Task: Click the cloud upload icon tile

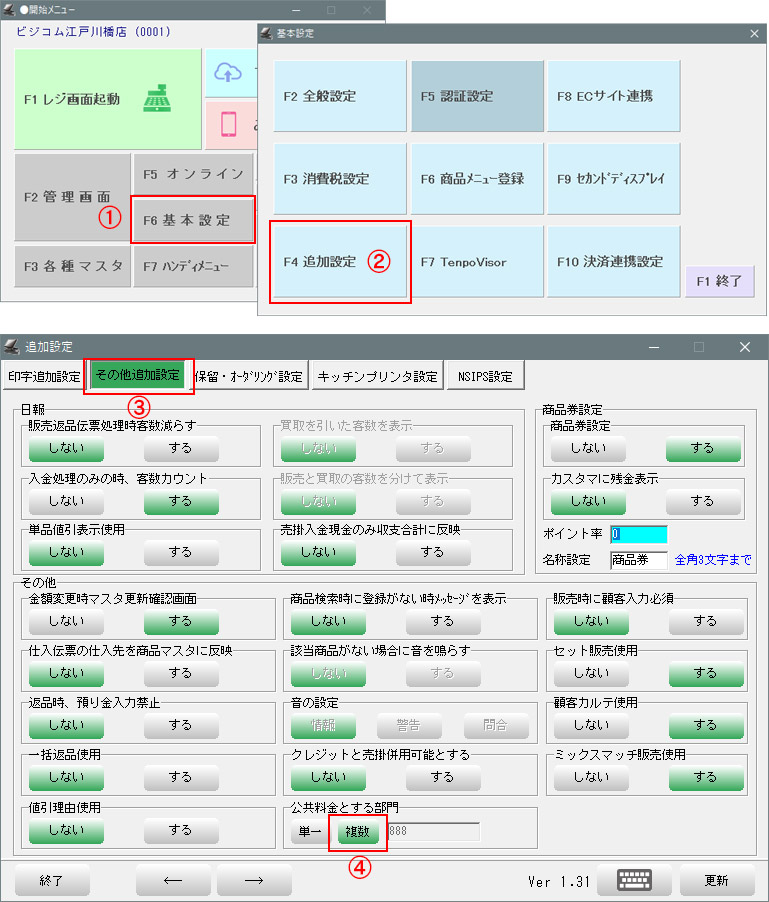Action: click(230, 73)
